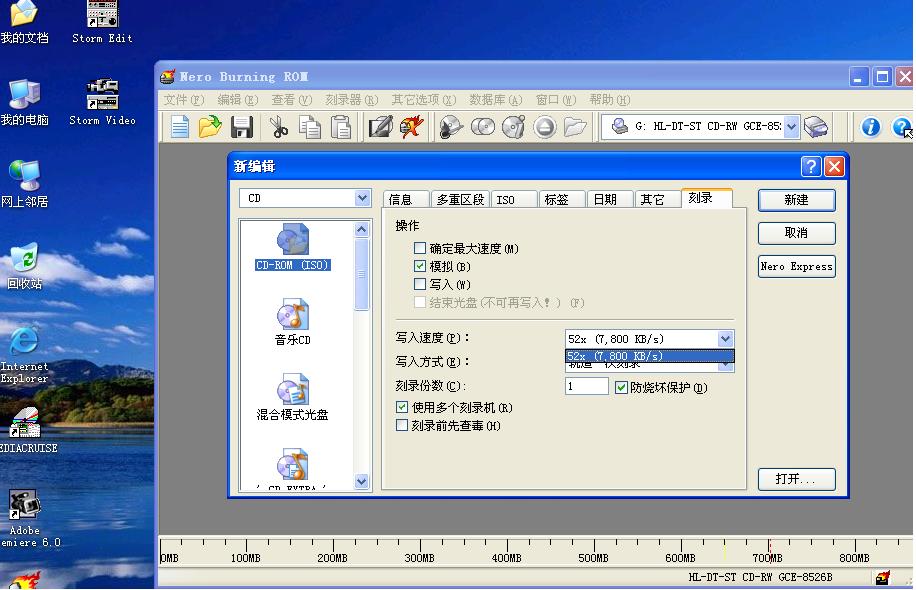The image size is (916, 590).
Task: Click the Copy CD twin-disc icon
Action: [483, 127]
